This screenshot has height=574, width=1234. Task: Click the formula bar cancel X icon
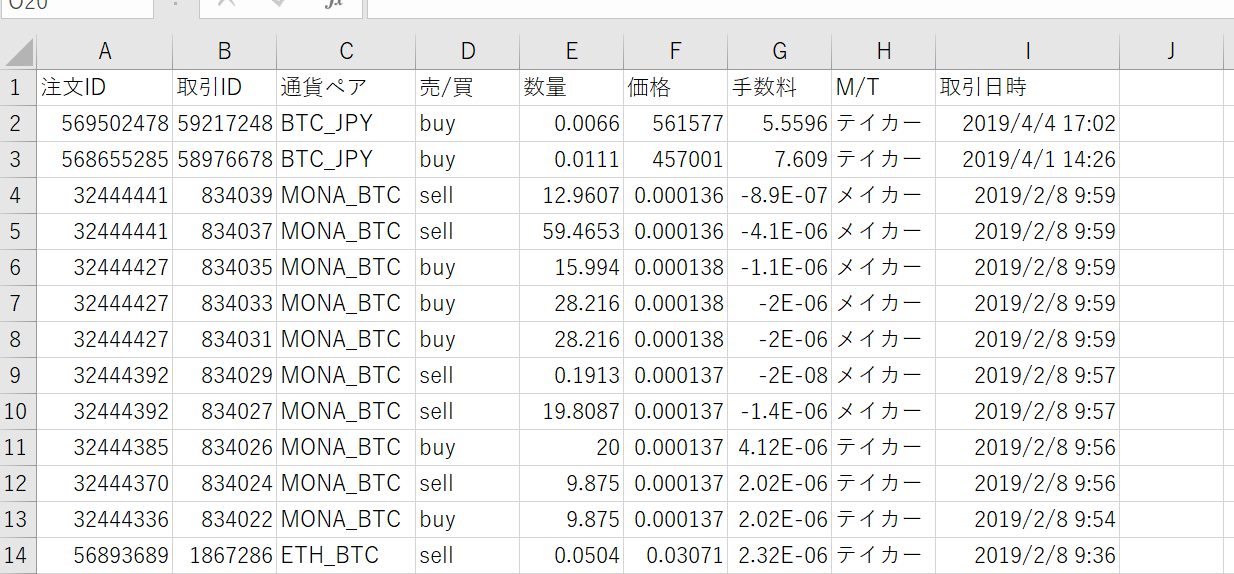tap(228, 4)
